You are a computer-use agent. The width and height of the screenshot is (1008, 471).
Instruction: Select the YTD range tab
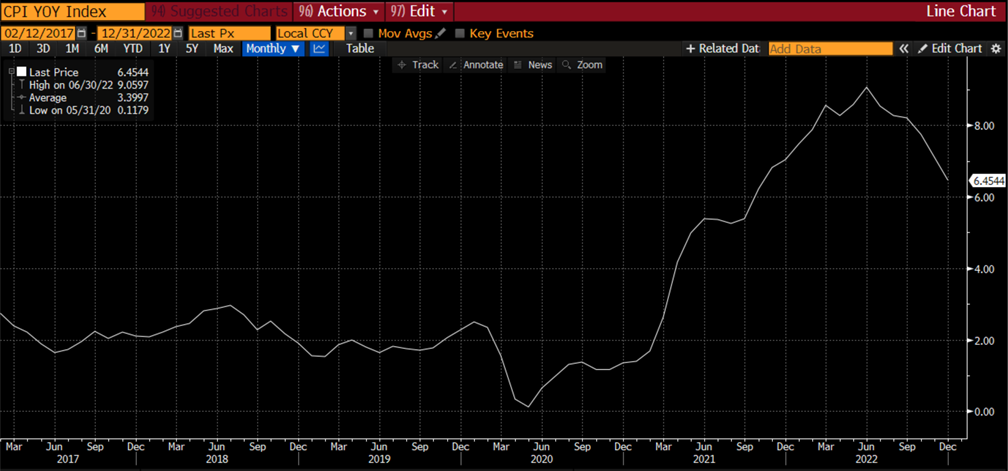[133, 48]
